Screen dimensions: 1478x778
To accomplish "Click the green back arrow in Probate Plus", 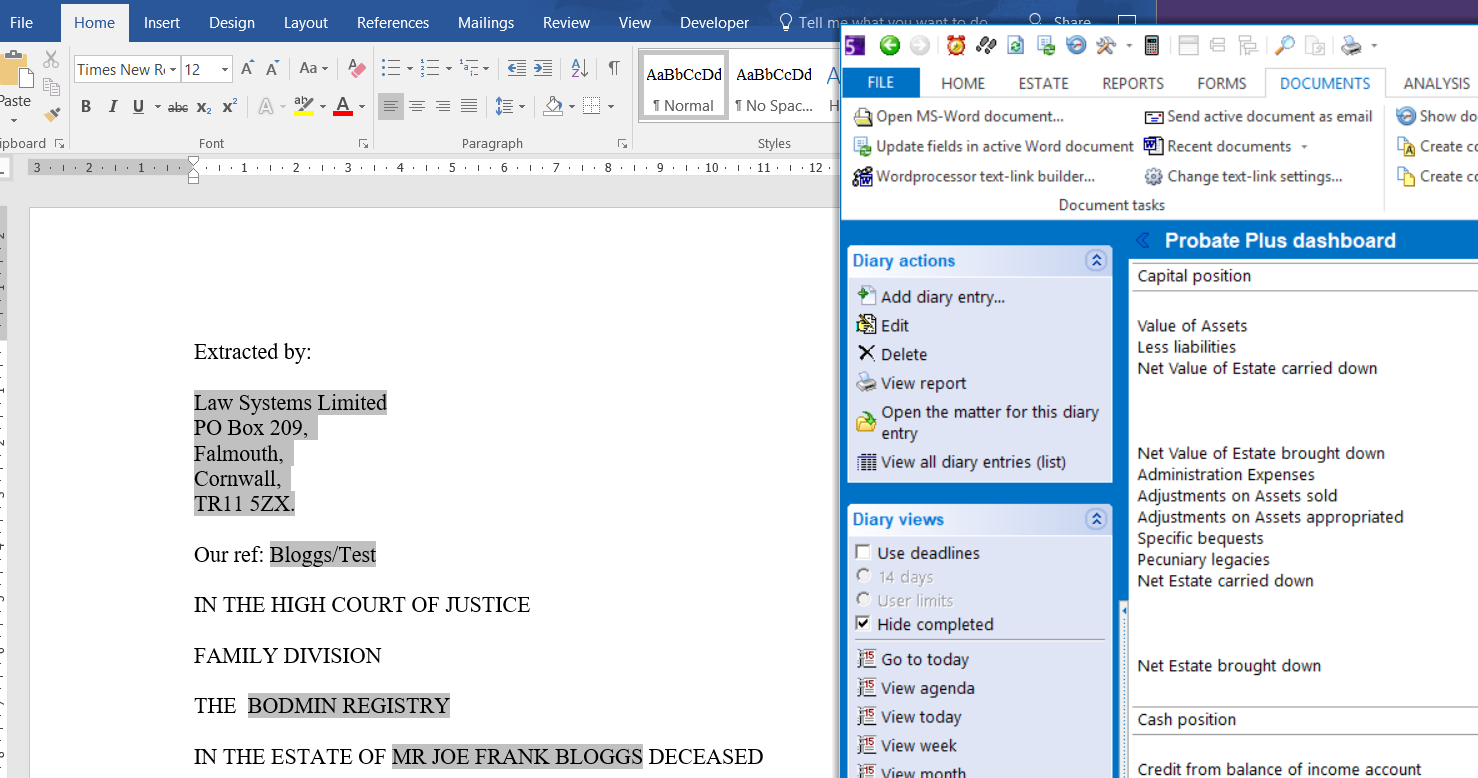I will coord(889,45).
